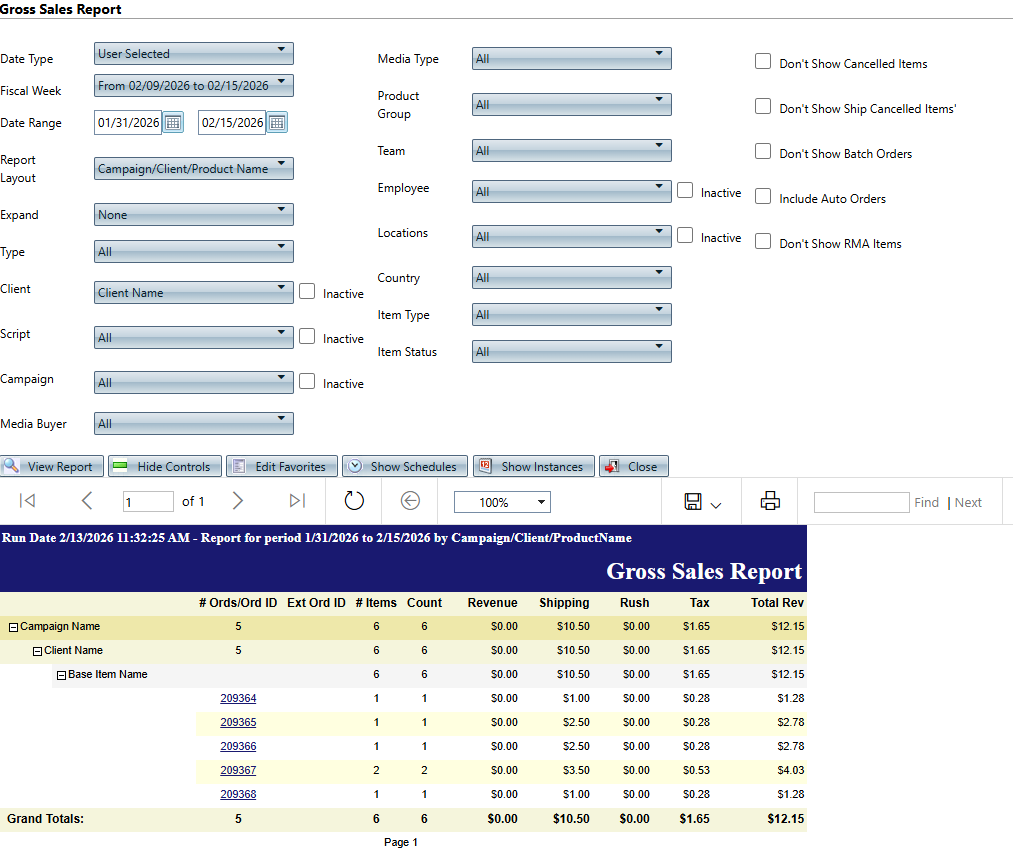Open the save/export report menu
This screenshot has height=857, width=1013.
pyautogui.click(x=702, y=502)
